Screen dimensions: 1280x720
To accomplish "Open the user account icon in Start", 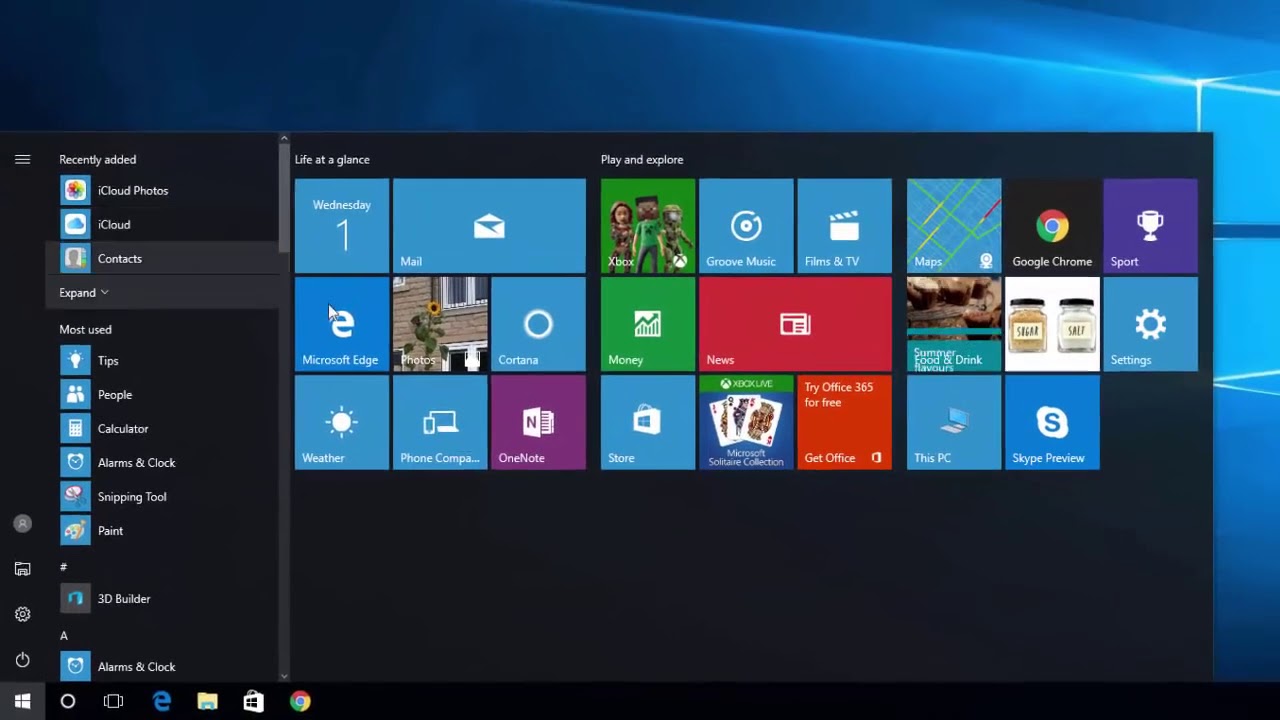I will pyautogui.click(x=22, y=524).
